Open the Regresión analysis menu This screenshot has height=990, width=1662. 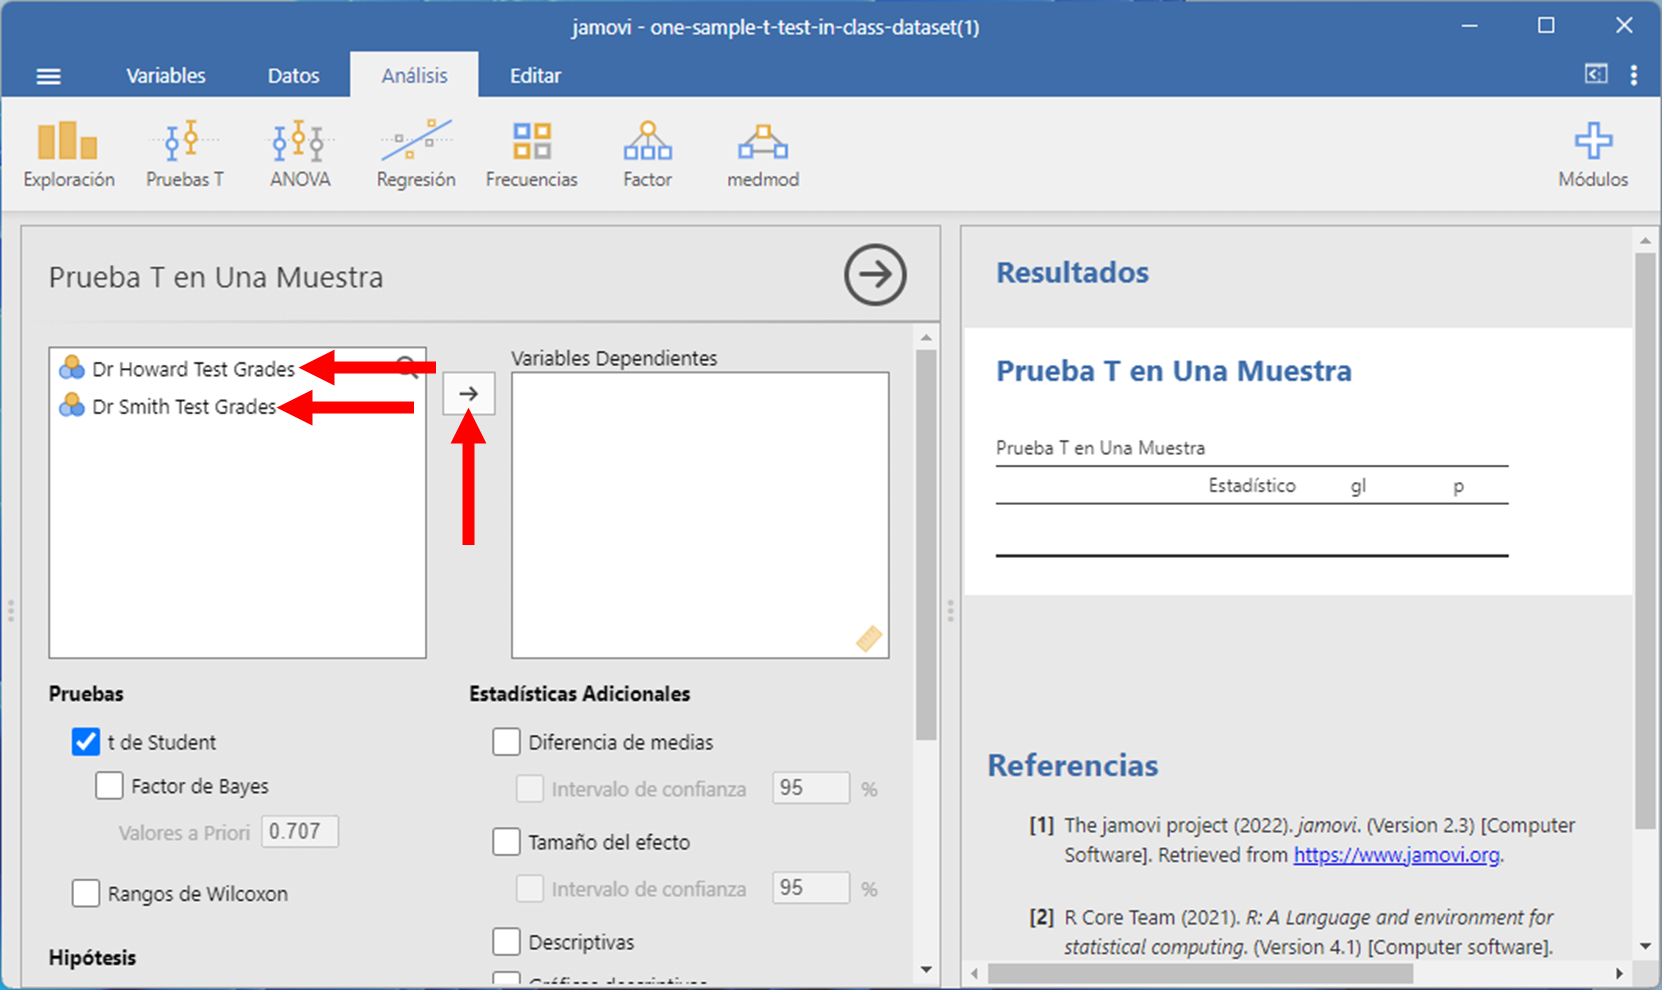click(416, 154)
